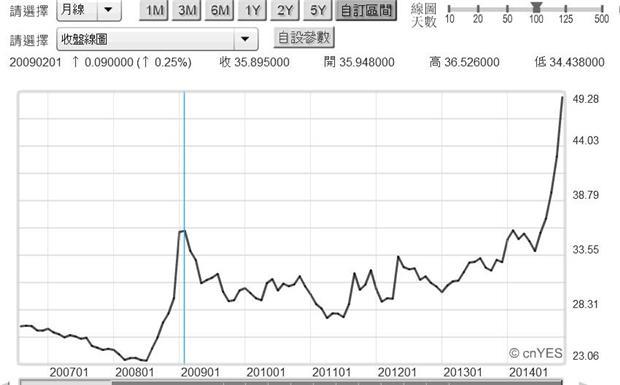The height and width of the screenshot is (385, 620).
Task: Open the 月線 period dropdown
Action: 89,10
